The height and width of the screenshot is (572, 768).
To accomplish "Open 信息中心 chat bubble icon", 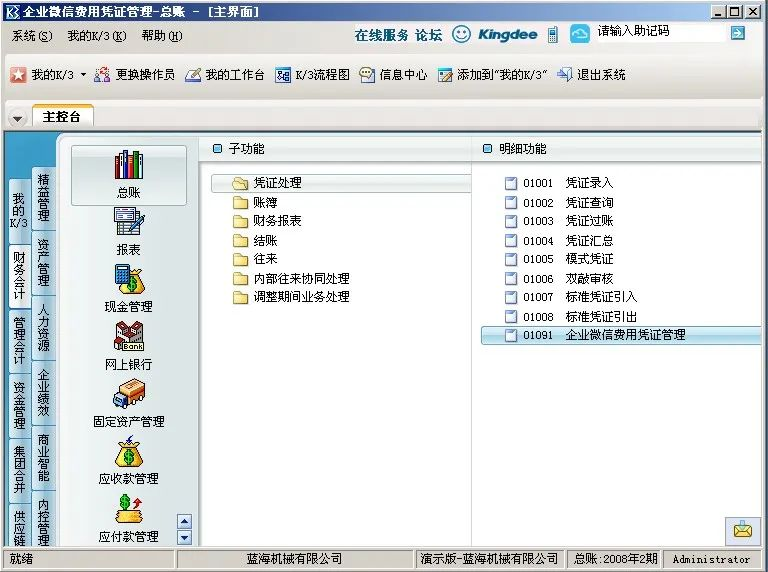I will pos(367,75).
